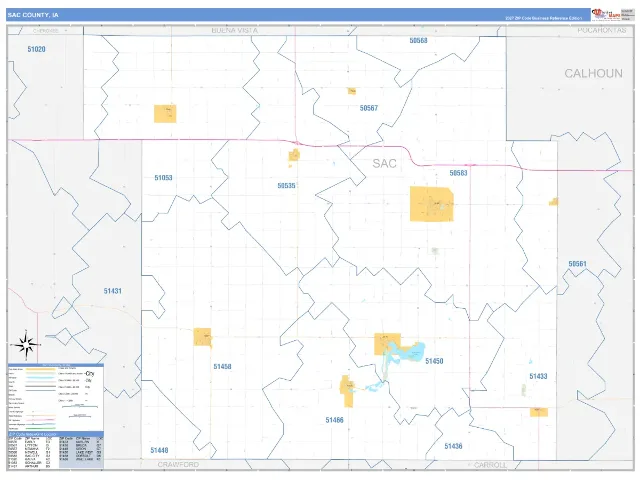Click the CALHOUN county label
This screenshot has width=640, height=480.
[x=593, y=73]
